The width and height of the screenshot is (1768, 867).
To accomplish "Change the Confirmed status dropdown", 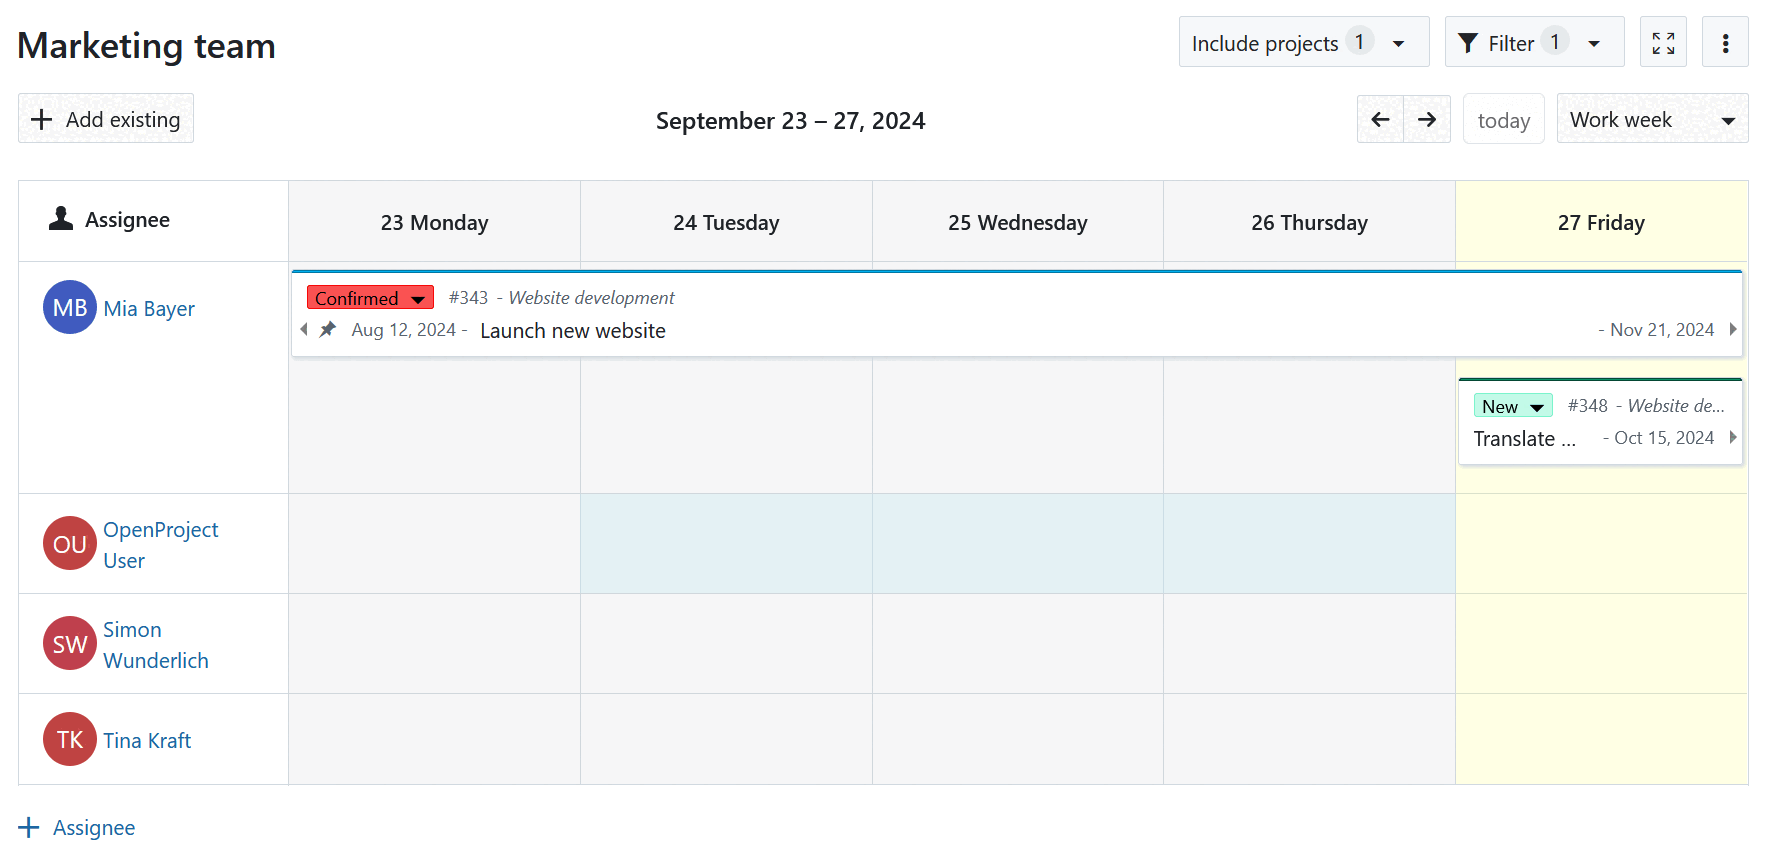I will click(x=369, y=298).
